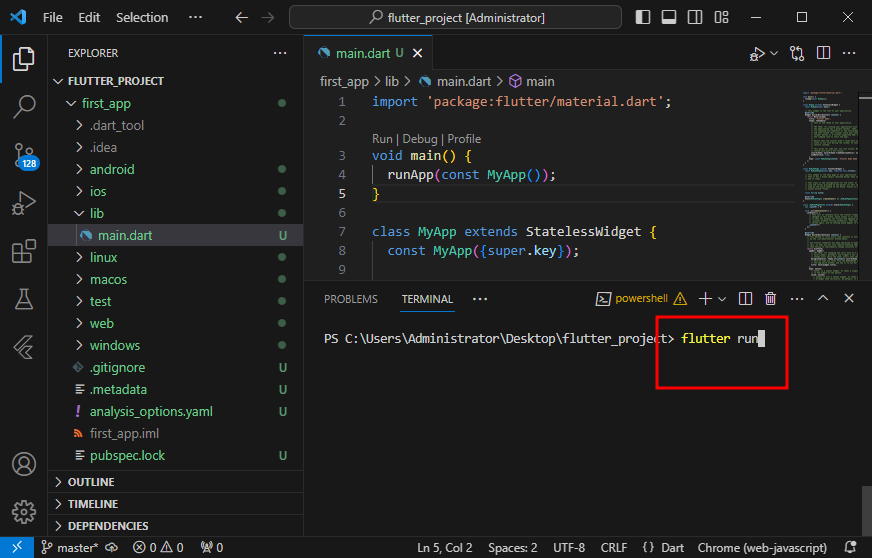872x558 pixels.
Task: Click the ports forwarded status indicator
Action: click(212, 547)
